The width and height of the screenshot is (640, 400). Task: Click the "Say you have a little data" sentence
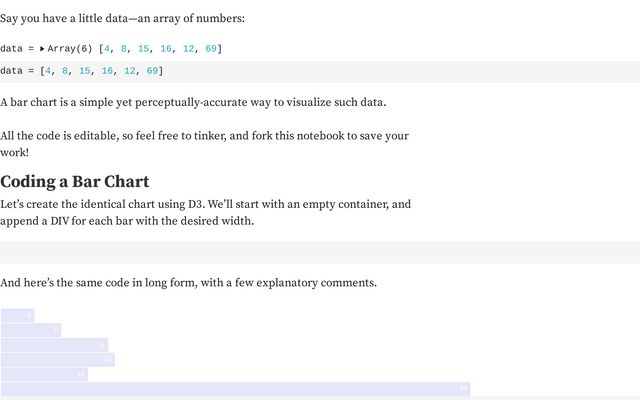pos(122,18)
